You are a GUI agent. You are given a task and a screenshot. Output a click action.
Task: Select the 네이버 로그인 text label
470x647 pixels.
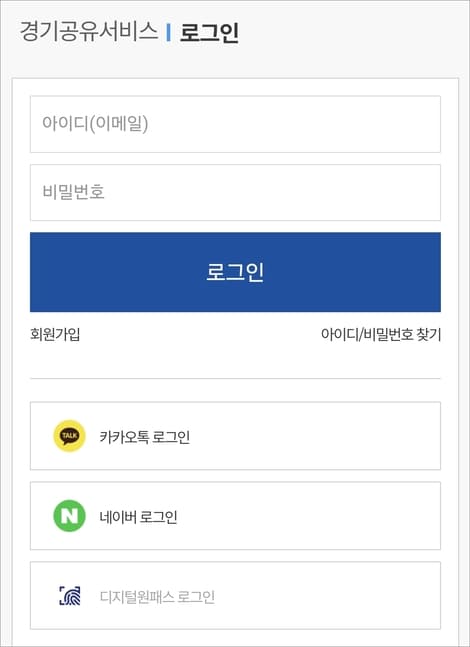(139, 517)
